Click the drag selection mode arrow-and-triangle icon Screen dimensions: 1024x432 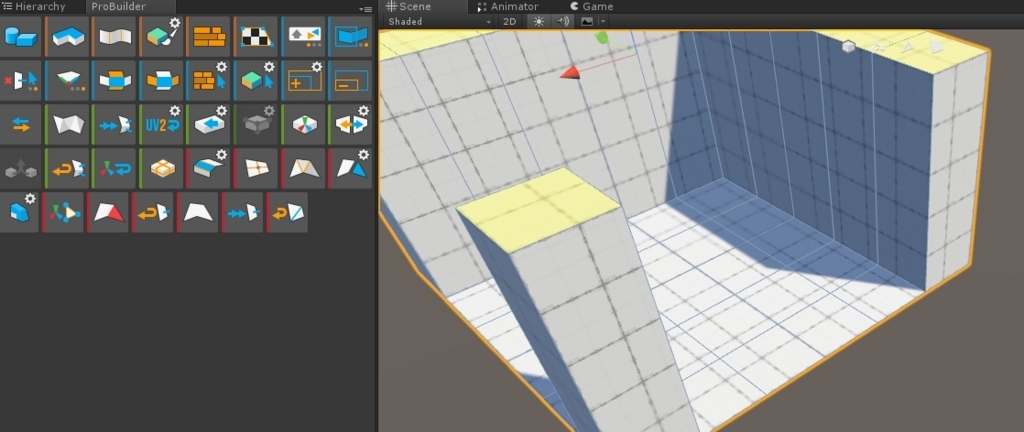tap(304, 37)
